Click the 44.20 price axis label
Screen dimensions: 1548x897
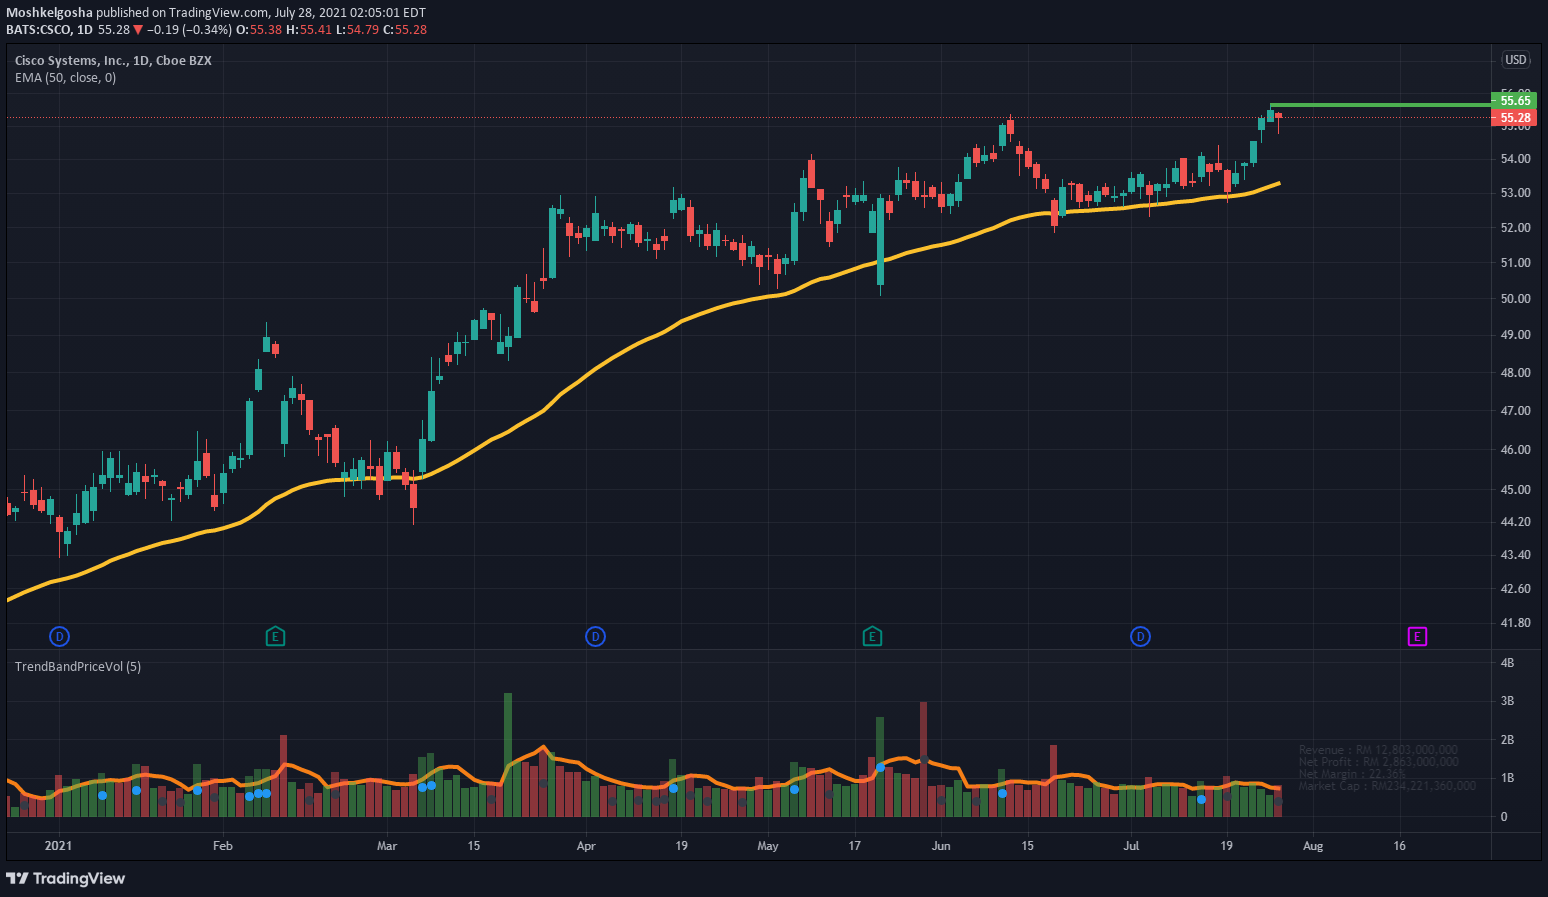click(x=1516, y=522)
